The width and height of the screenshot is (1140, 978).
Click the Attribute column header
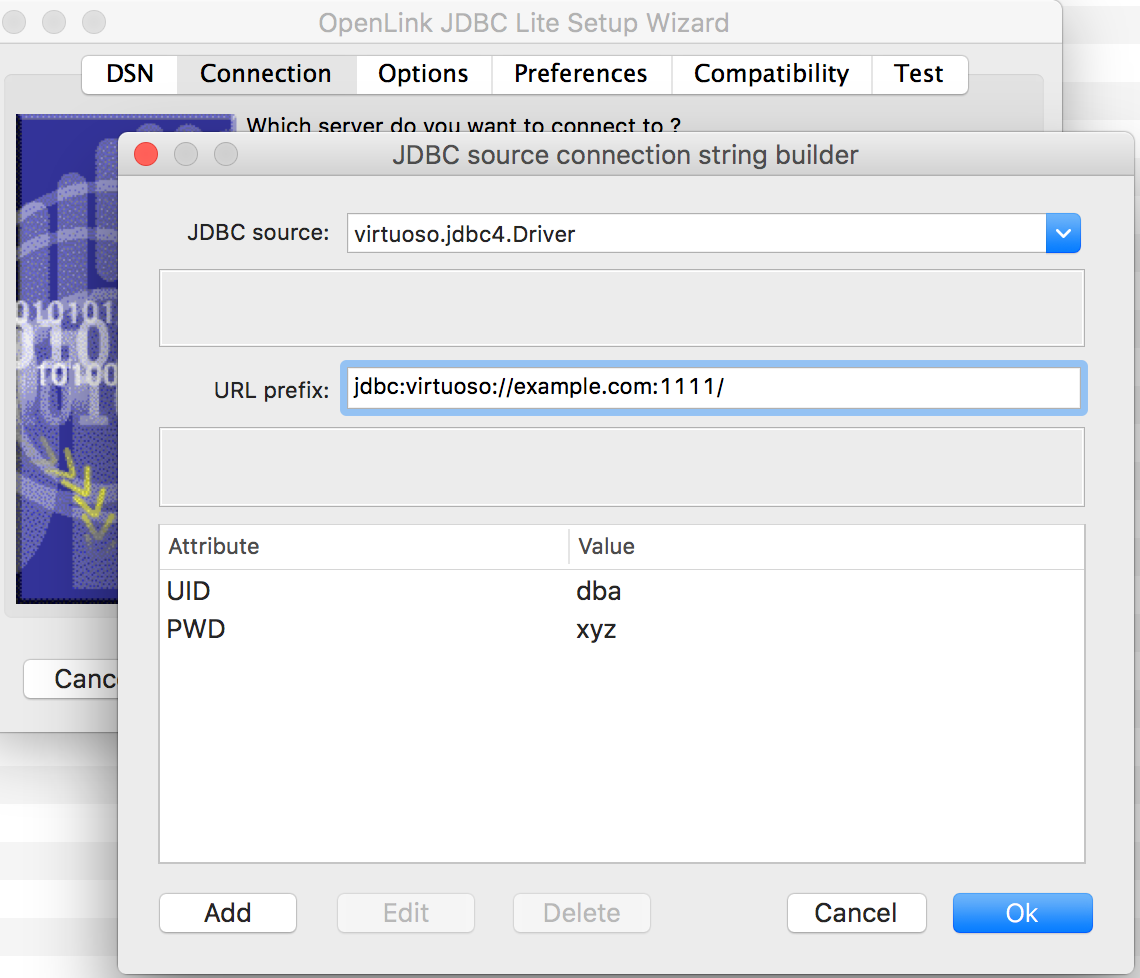click(364, 547)
